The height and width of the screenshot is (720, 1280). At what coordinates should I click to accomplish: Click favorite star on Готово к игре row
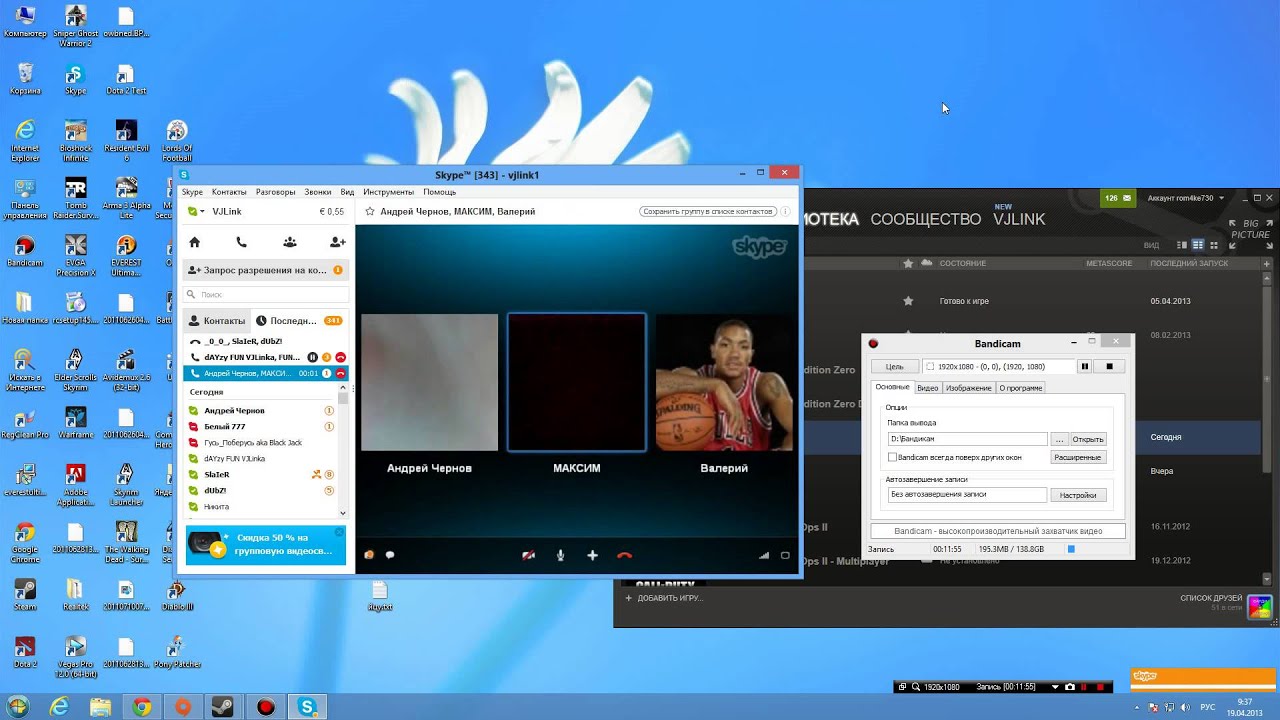(x=908, y=301)
